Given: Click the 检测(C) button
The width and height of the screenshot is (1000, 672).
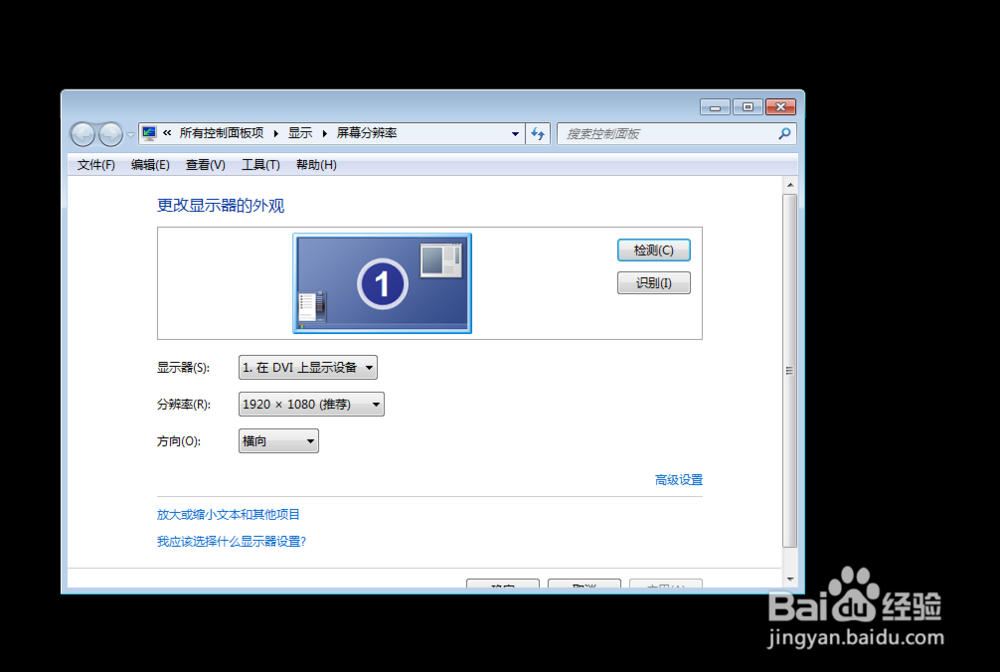Looking at the screenshot, I should pos(654,250).
